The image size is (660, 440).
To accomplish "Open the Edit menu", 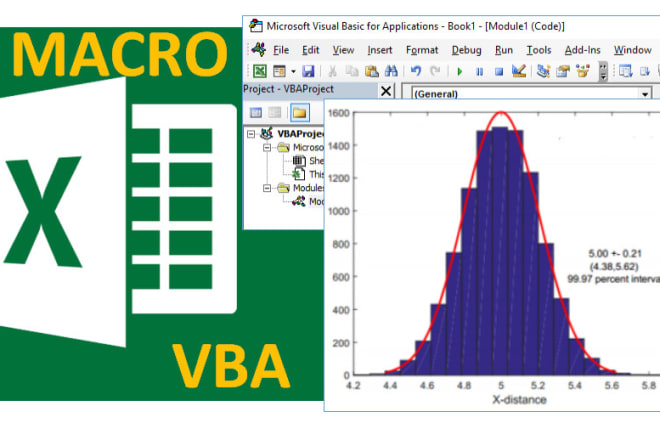I will [311, 50].
